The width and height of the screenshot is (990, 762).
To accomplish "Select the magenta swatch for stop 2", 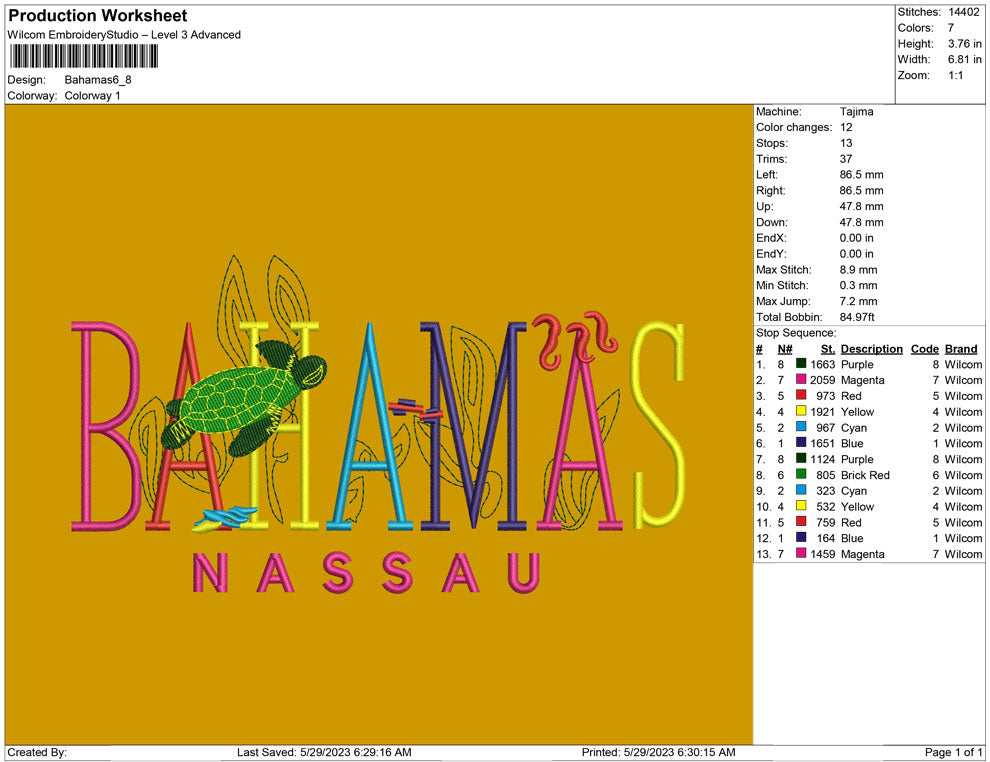I will click(801, 381).
